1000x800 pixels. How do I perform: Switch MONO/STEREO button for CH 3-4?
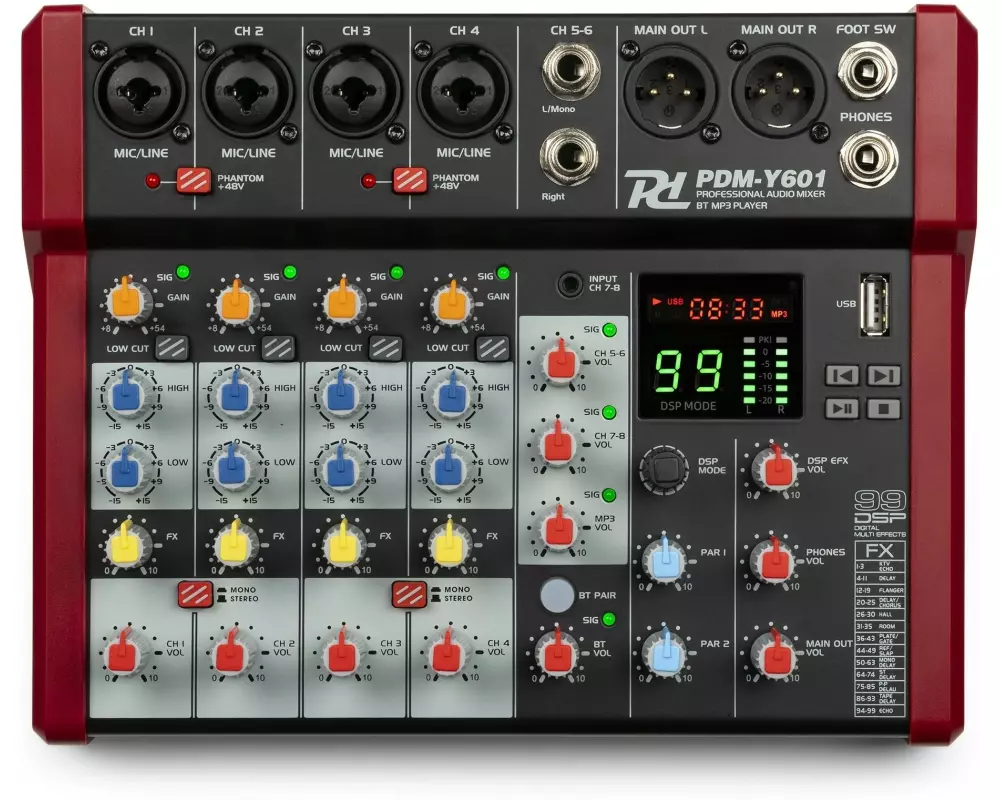click(409, 594)
